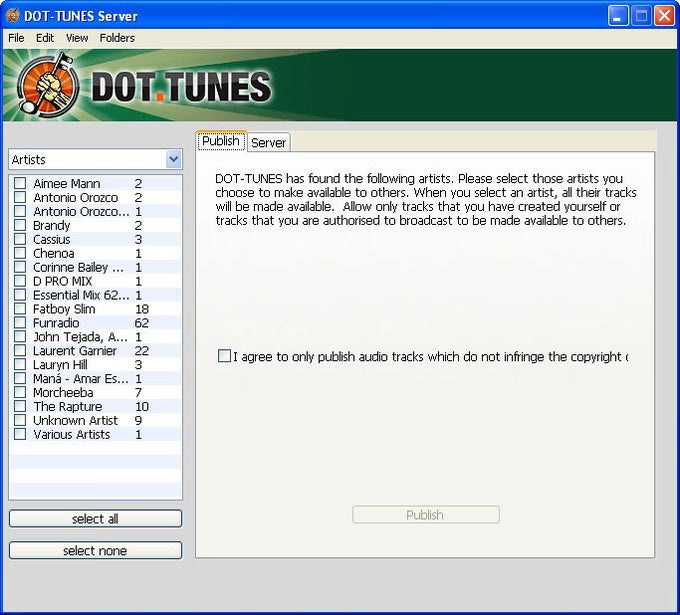The width and height of the screenshot is (680, 615).
Task: Enable the Morcheeba checkbox
Action: 20,392
